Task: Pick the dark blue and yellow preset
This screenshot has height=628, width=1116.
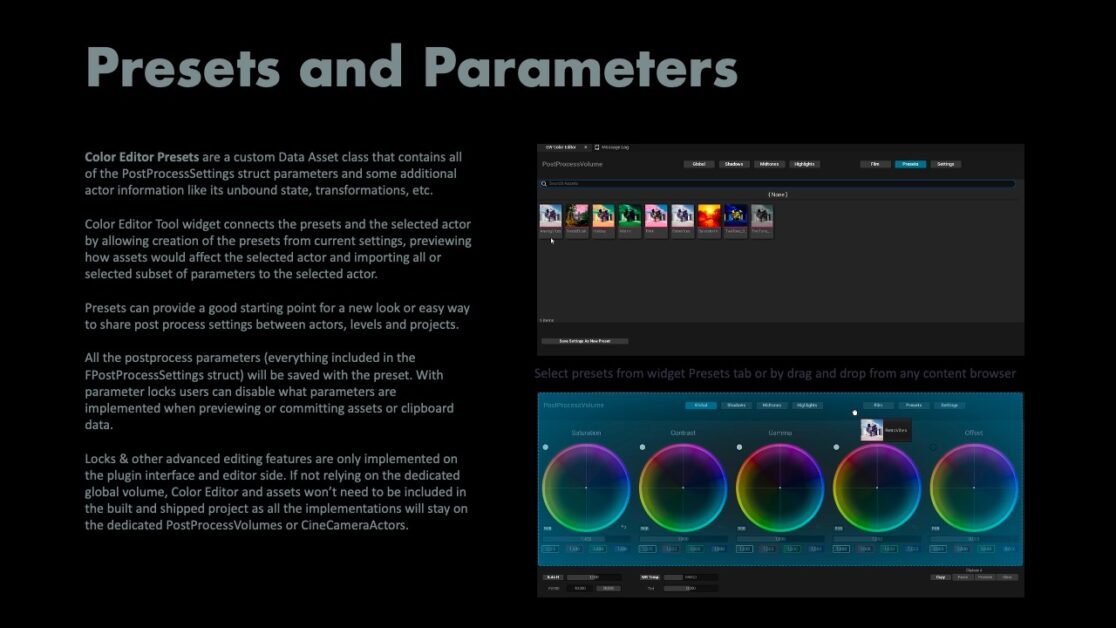Action: point(735,216)
